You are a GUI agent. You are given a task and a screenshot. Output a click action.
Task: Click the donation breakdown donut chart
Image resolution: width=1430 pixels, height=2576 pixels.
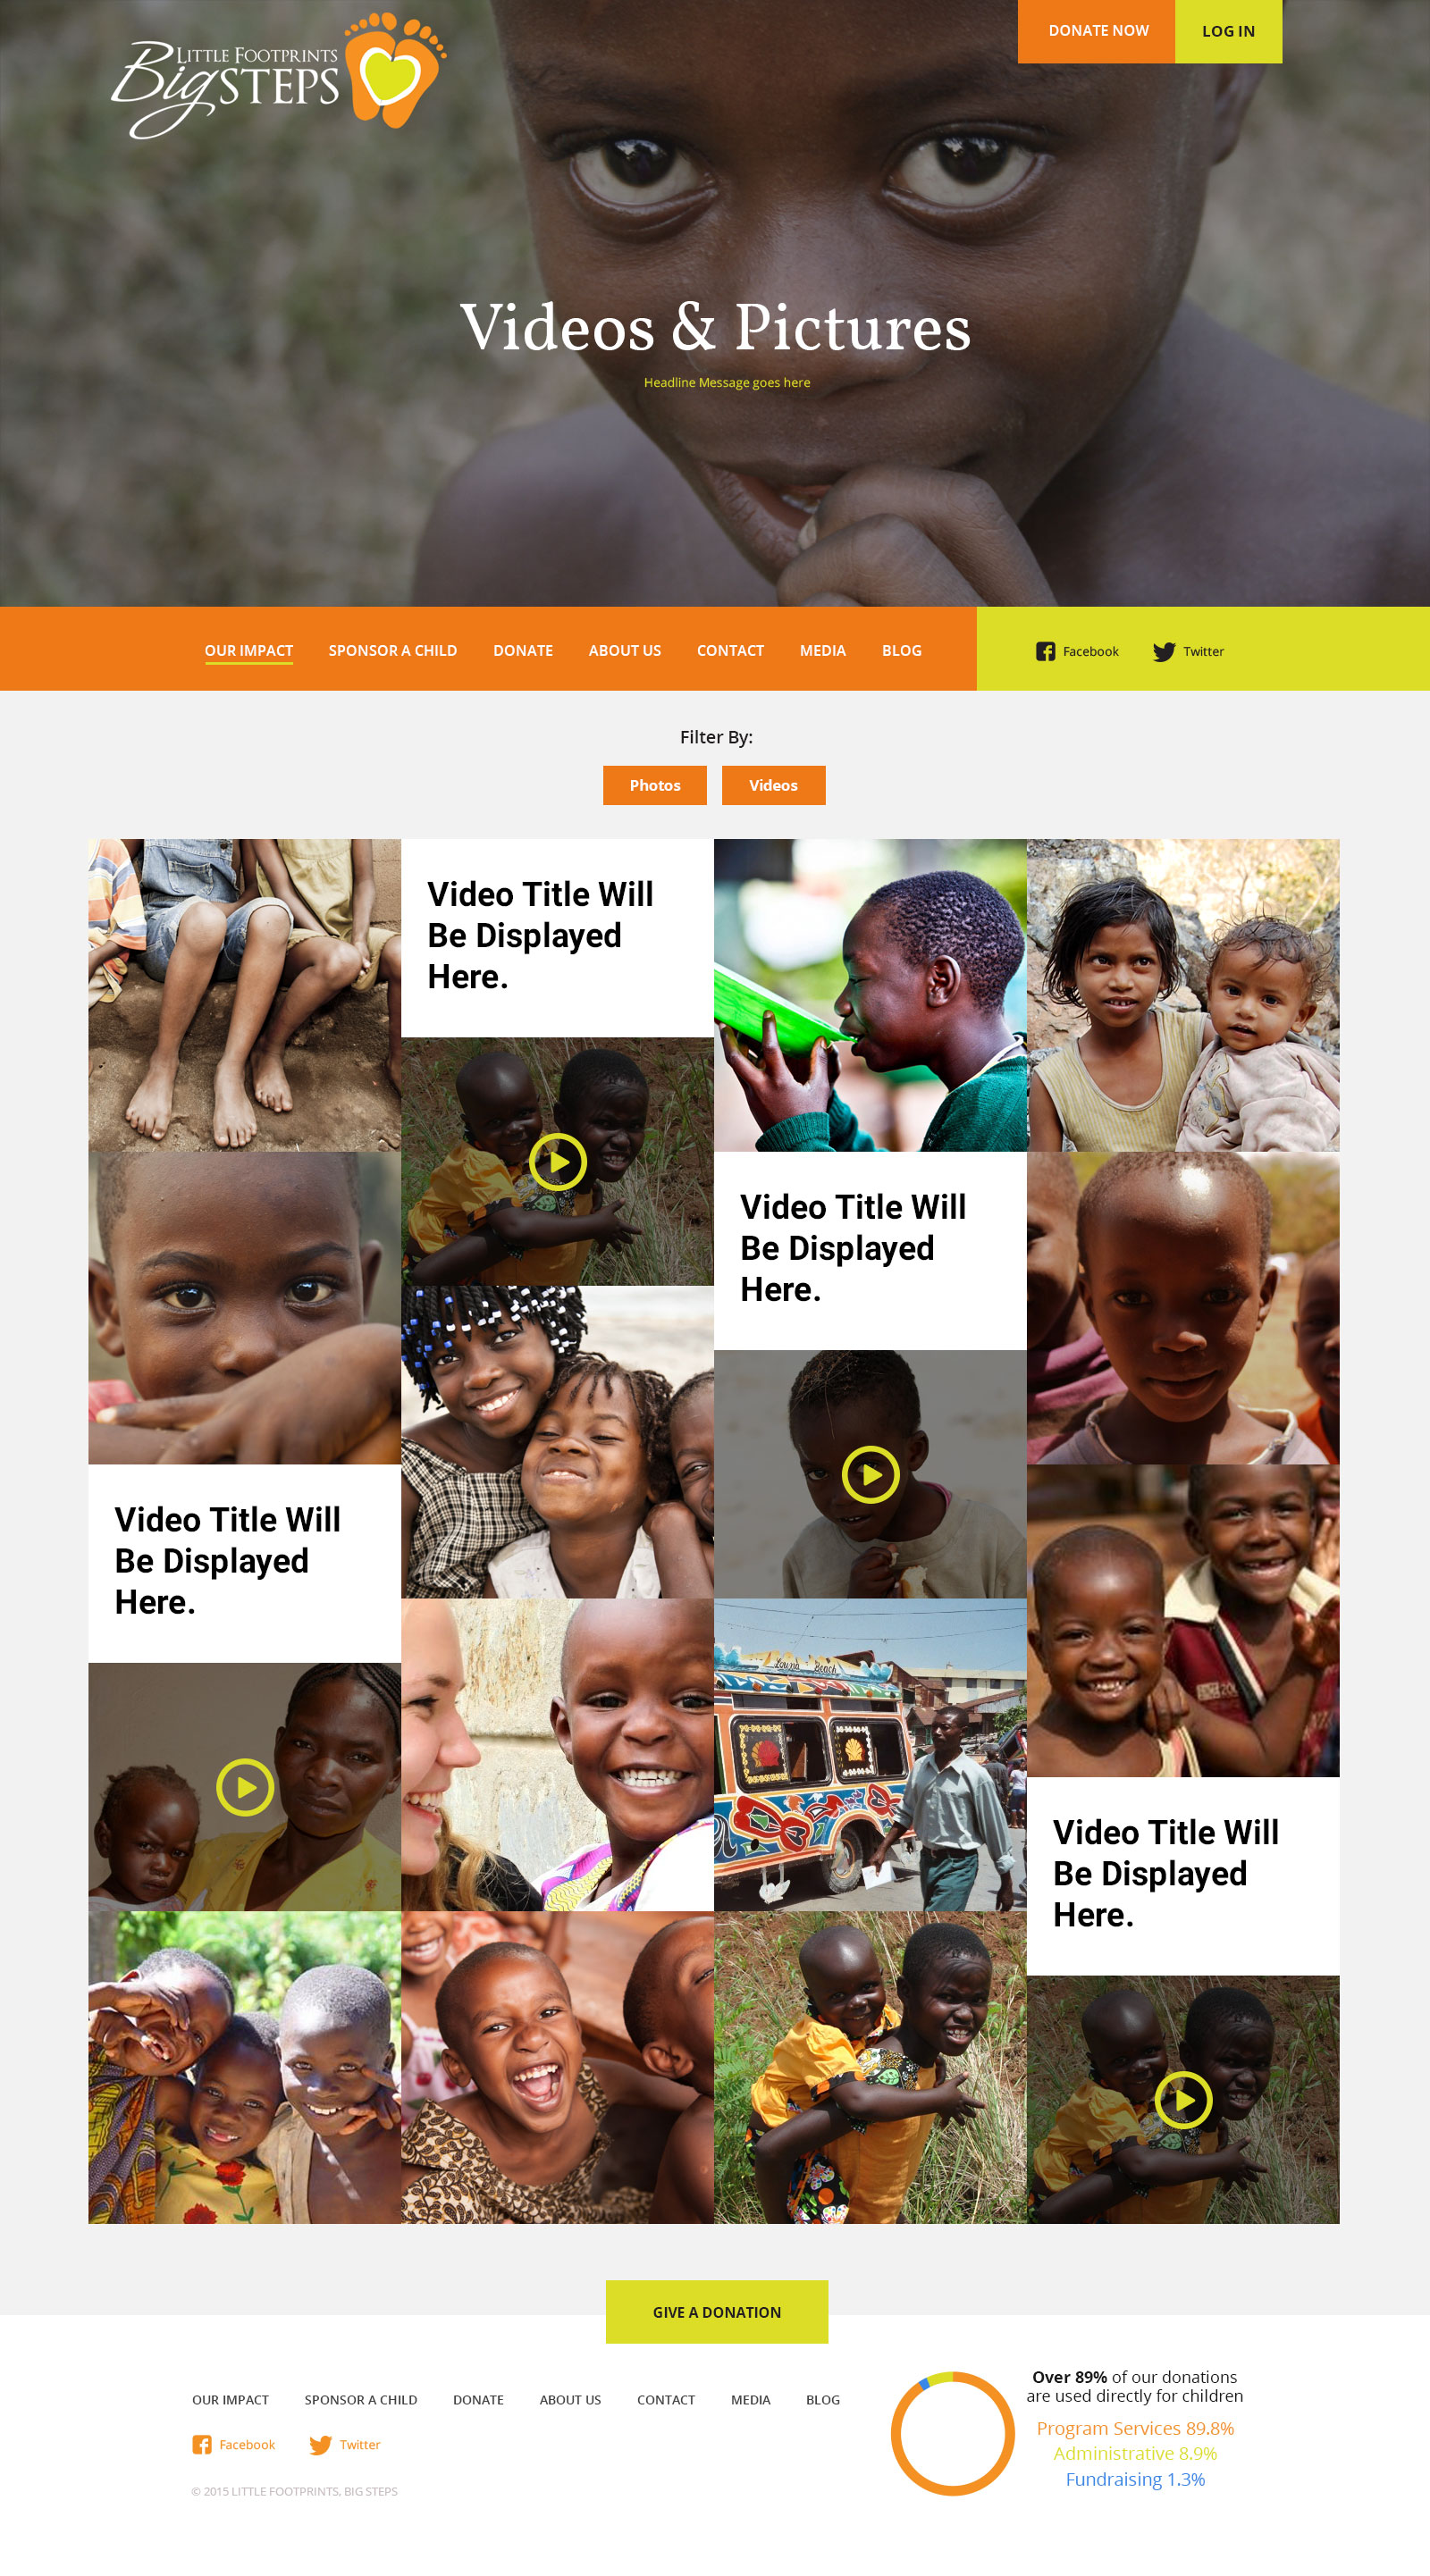(952, 2433)
